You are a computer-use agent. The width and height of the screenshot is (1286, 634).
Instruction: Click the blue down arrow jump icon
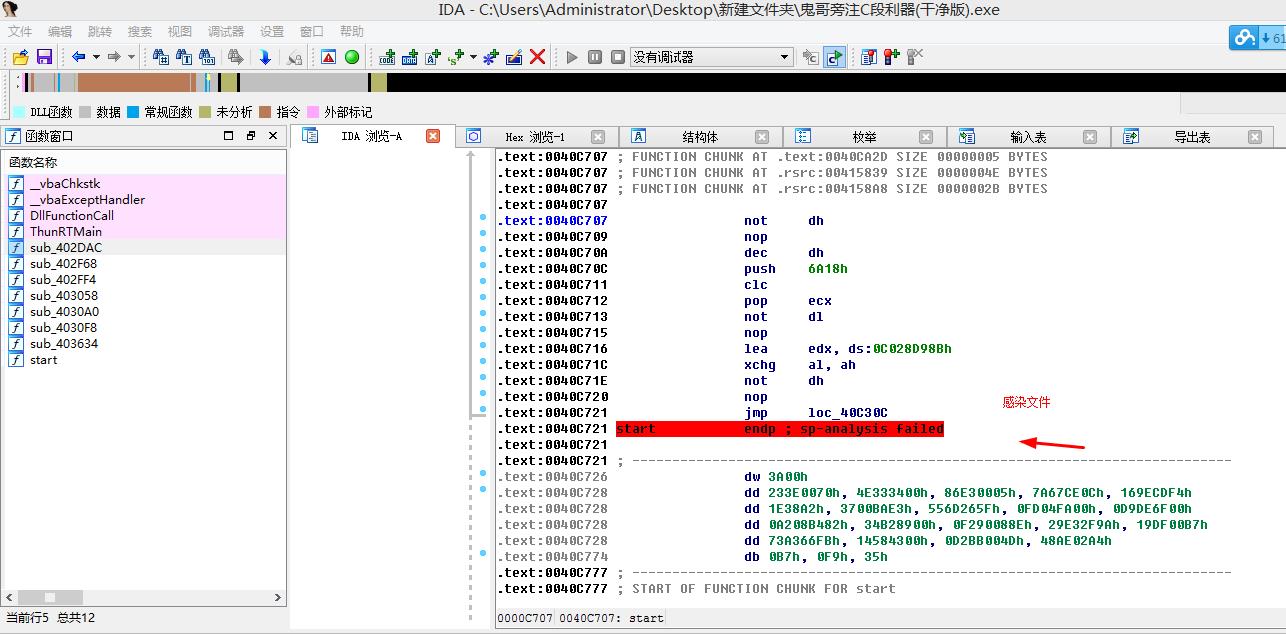click(x=265, y=57)
